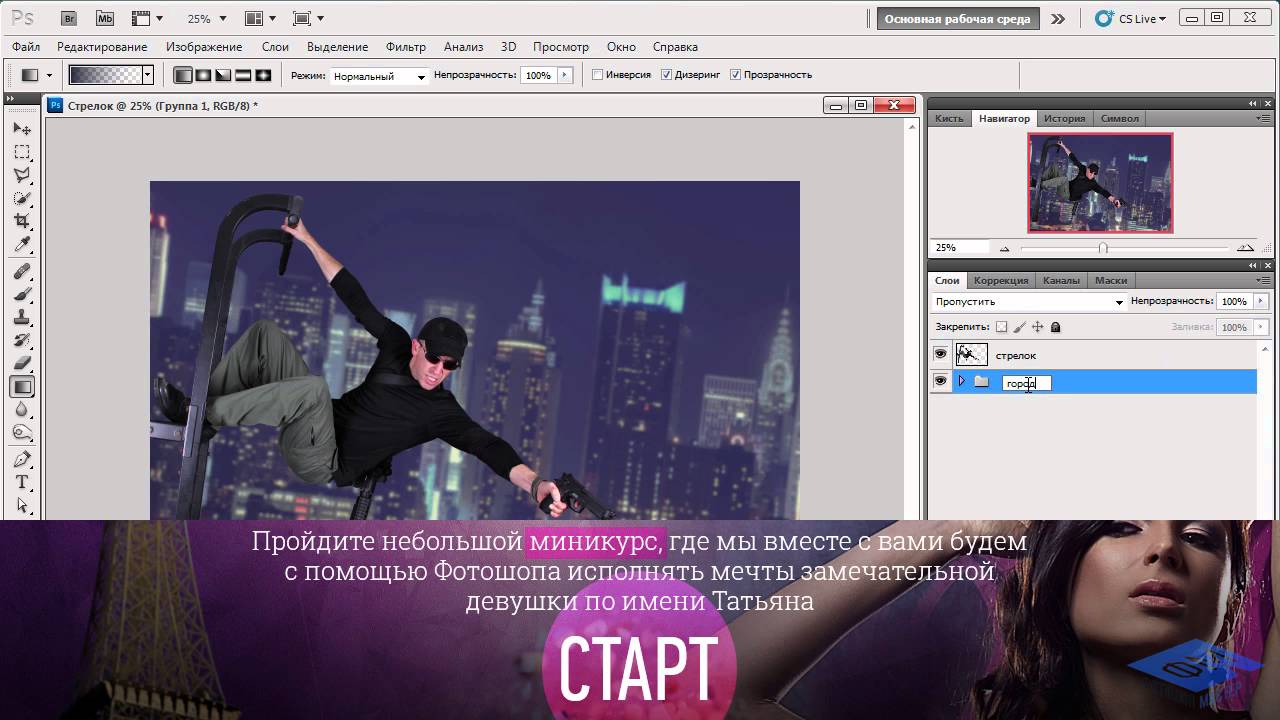Switch to the Коррекция tab
1280x720 pixels.
coord(1001,281)
